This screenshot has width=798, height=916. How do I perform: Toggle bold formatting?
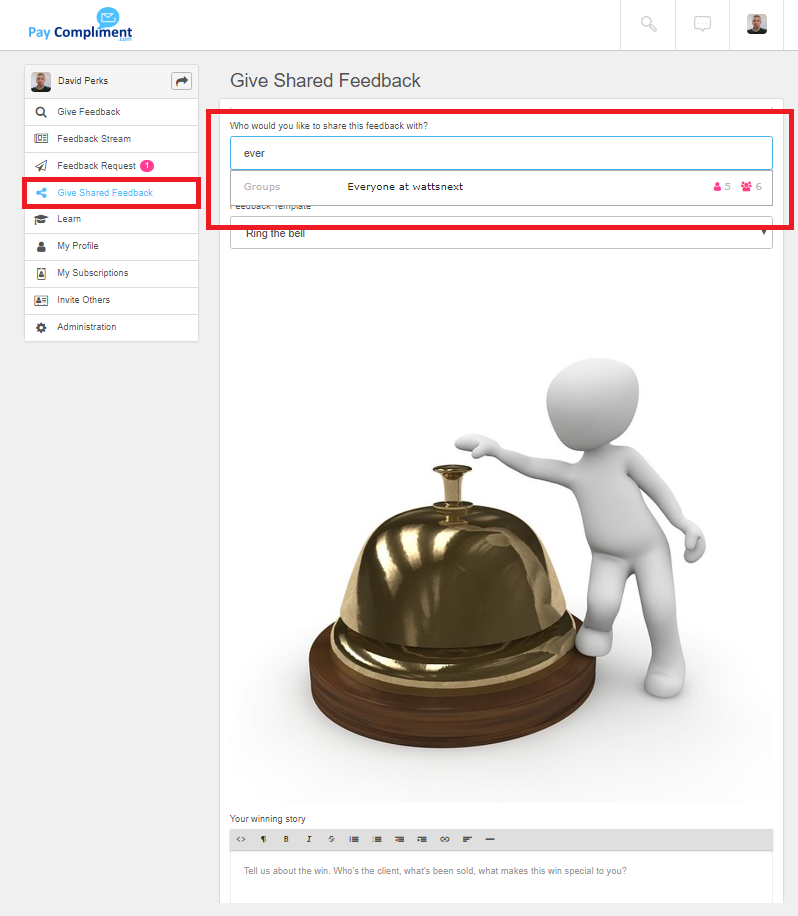pos(286,839)
